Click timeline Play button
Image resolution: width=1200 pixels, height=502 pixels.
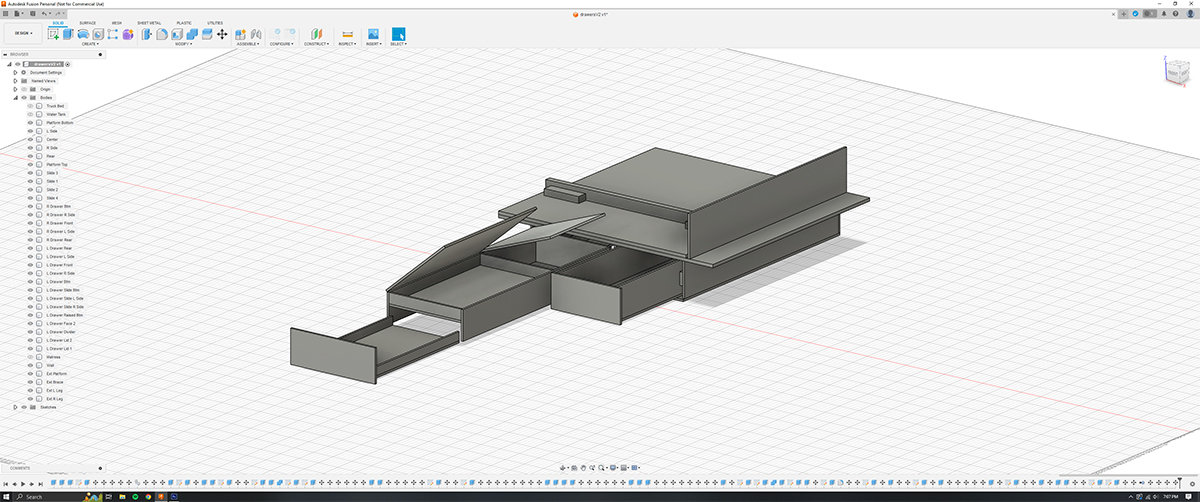(x=24, y=483)
